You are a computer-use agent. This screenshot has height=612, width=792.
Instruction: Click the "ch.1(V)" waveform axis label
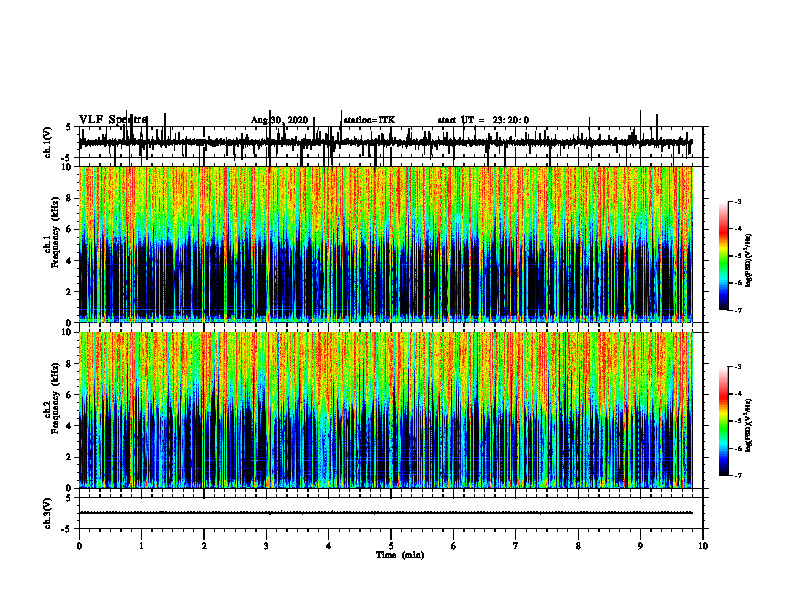pos(47,142)
